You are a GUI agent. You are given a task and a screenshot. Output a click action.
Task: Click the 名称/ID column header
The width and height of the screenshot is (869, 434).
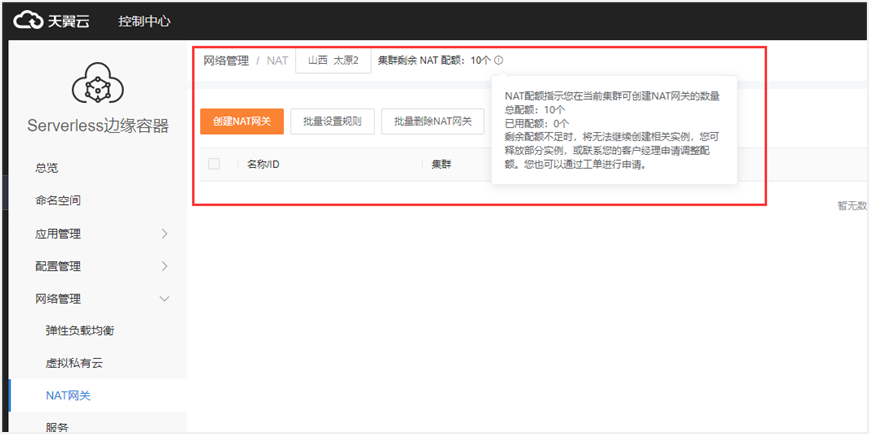tap(263, 165)
